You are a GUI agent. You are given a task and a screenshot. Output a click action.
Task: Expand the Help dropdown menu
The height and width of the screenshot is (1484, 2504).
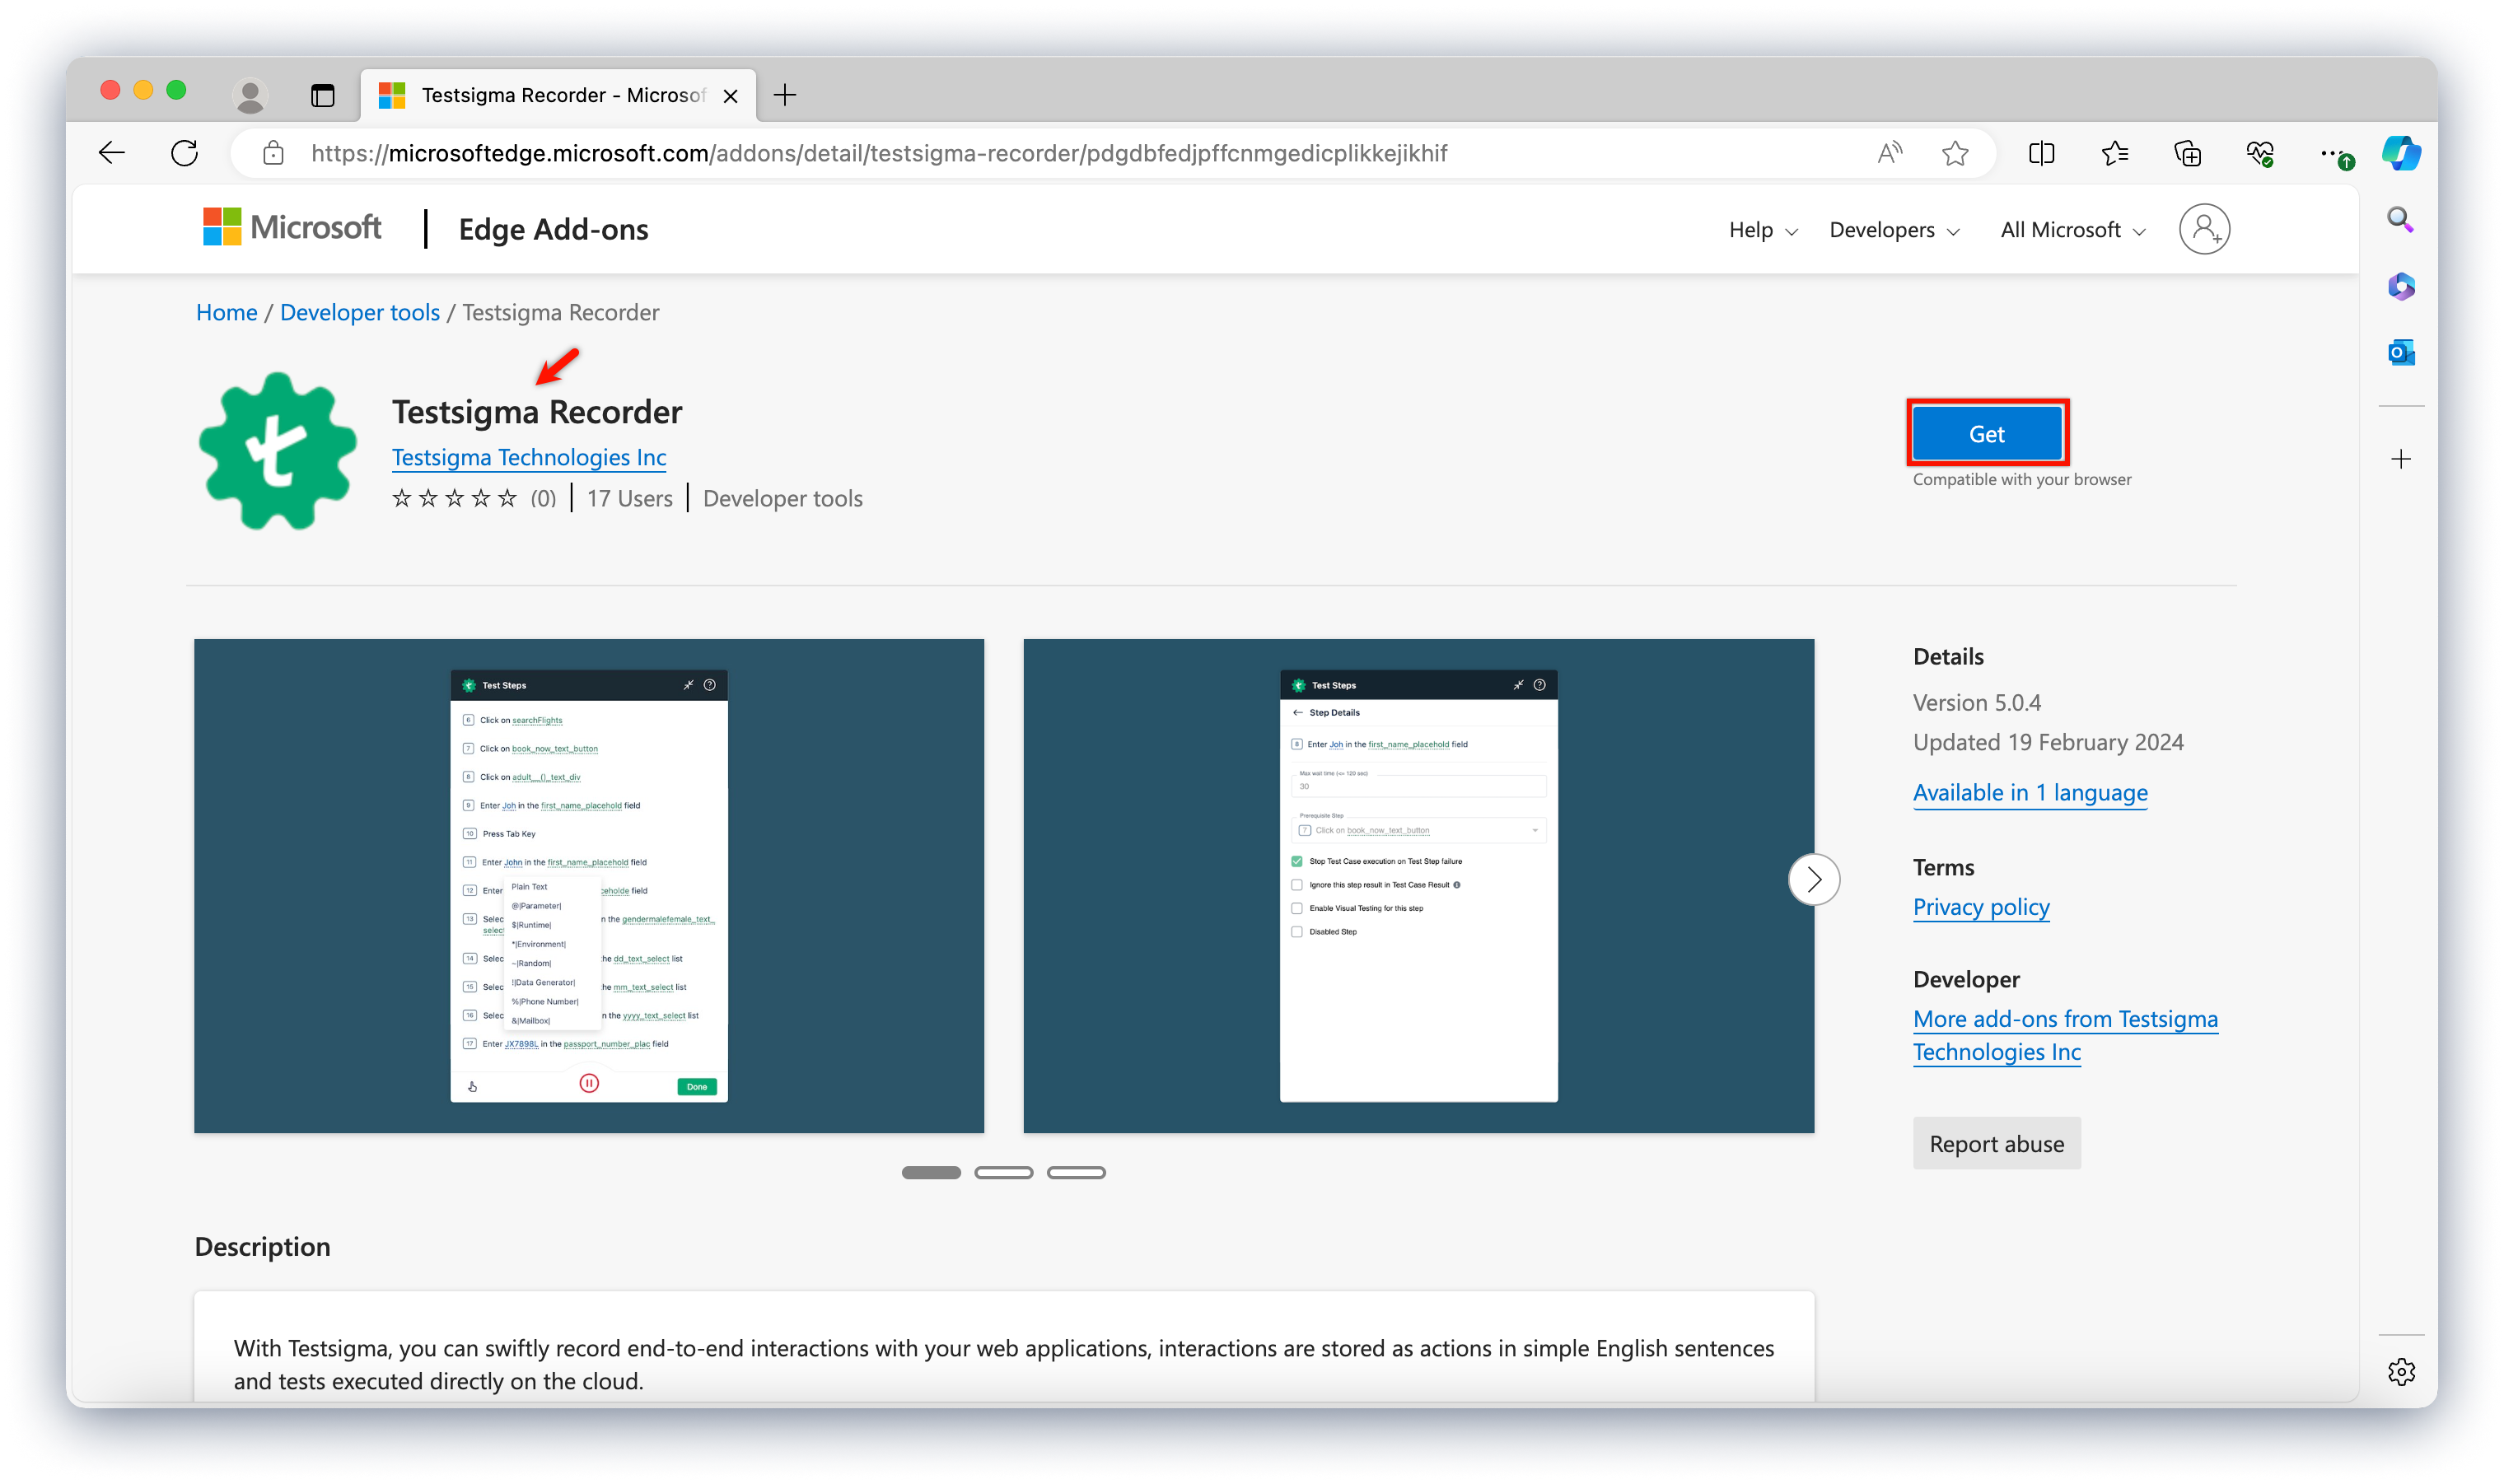[x=1762, y=230]
